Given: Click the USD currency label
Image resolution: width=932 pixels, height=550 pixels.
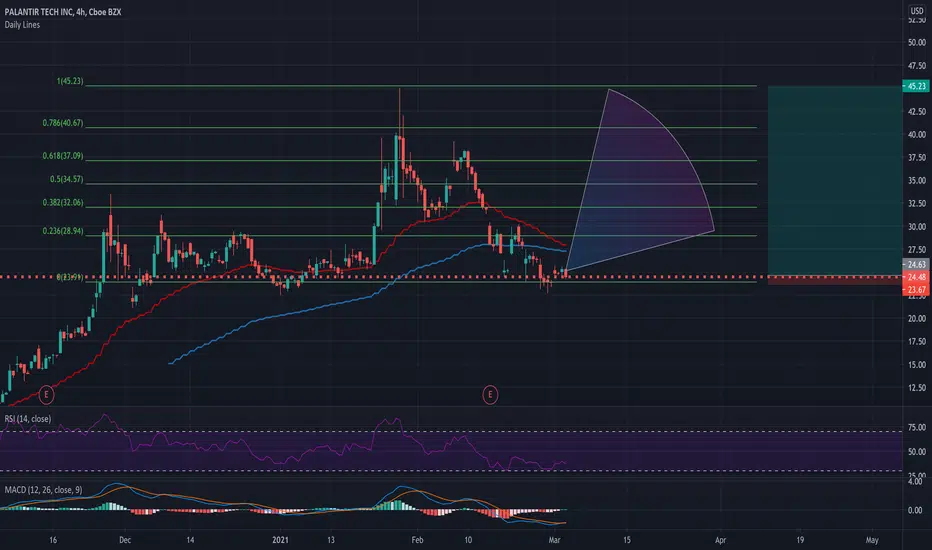Looking at the screenshot, I should pos(917,11).
